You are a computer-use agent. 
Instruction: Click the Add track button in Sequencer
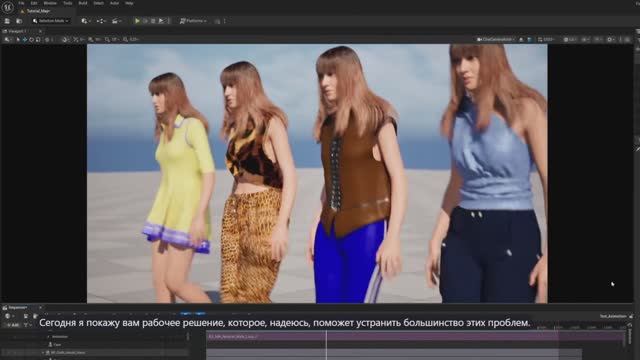(x=13, y=325)
